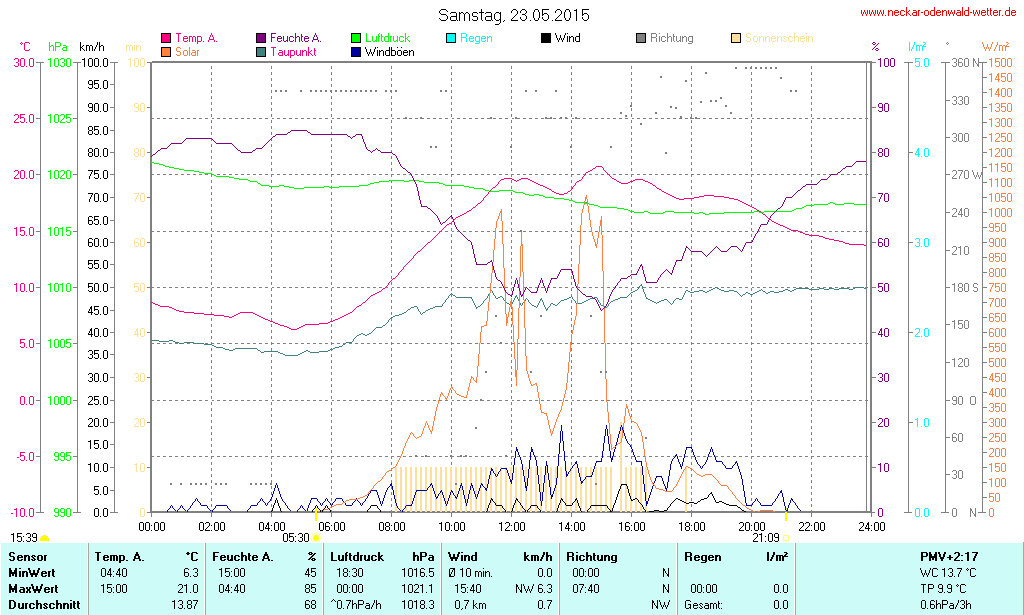Viewport: 1024px width, 615px height.
Task: Click the Durchschnitt row label
Action: [x=44, y=604]
